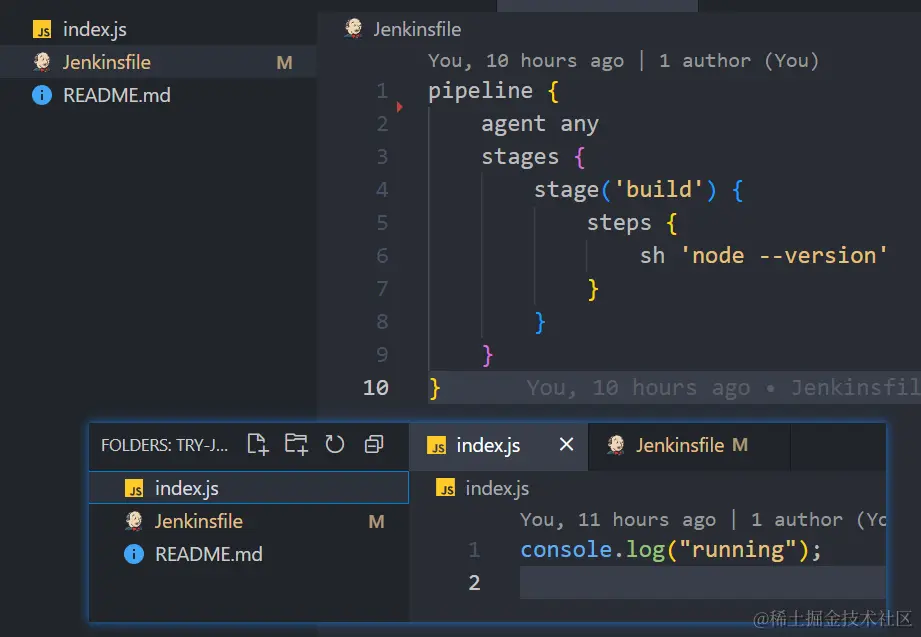Click the Jenkinsfile breadcrumb above the editor
The height and width of the screenshot is (637, 921).
[x=417, y=29]
